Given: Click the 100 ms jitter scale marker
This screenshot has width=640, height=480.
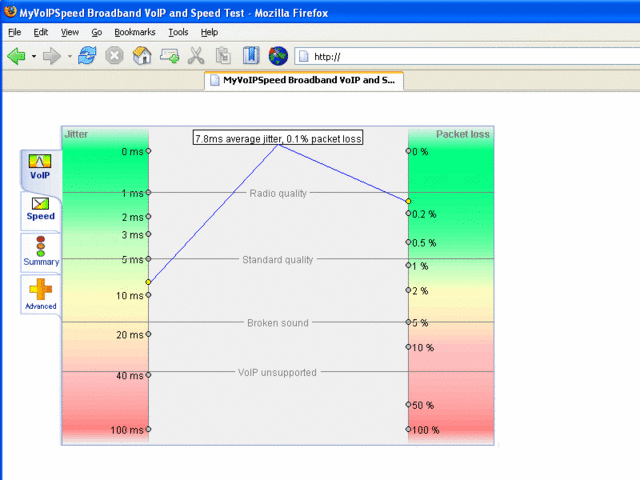Looking at the screenshot, I should (x=149, y=429).
